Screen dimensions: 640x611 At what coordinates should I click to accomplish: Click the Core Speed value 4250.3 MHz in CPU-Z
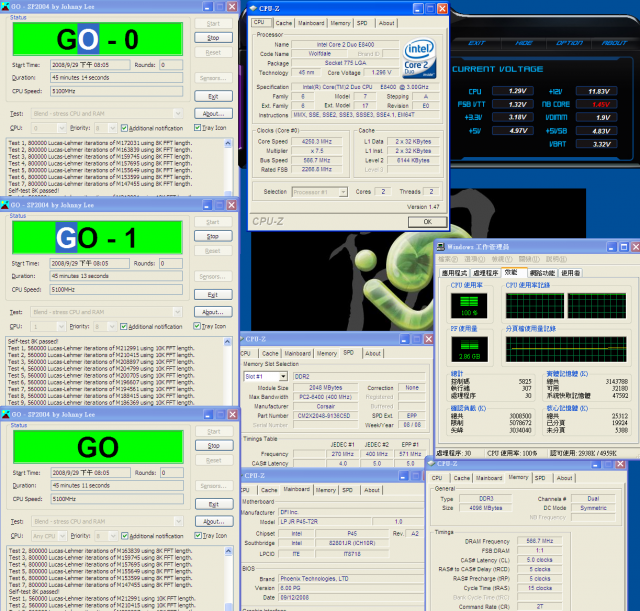(x=317, y=142)
